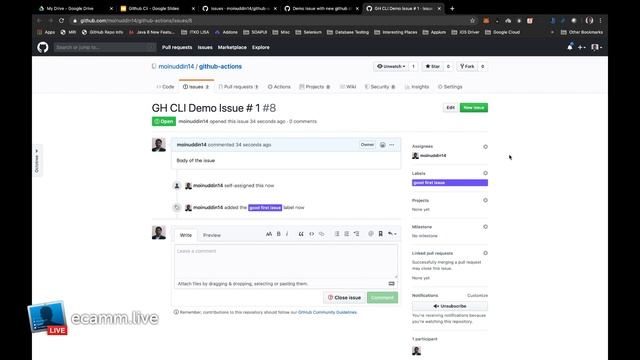Open the plus create-new menu in header

[x=582, y=47]
